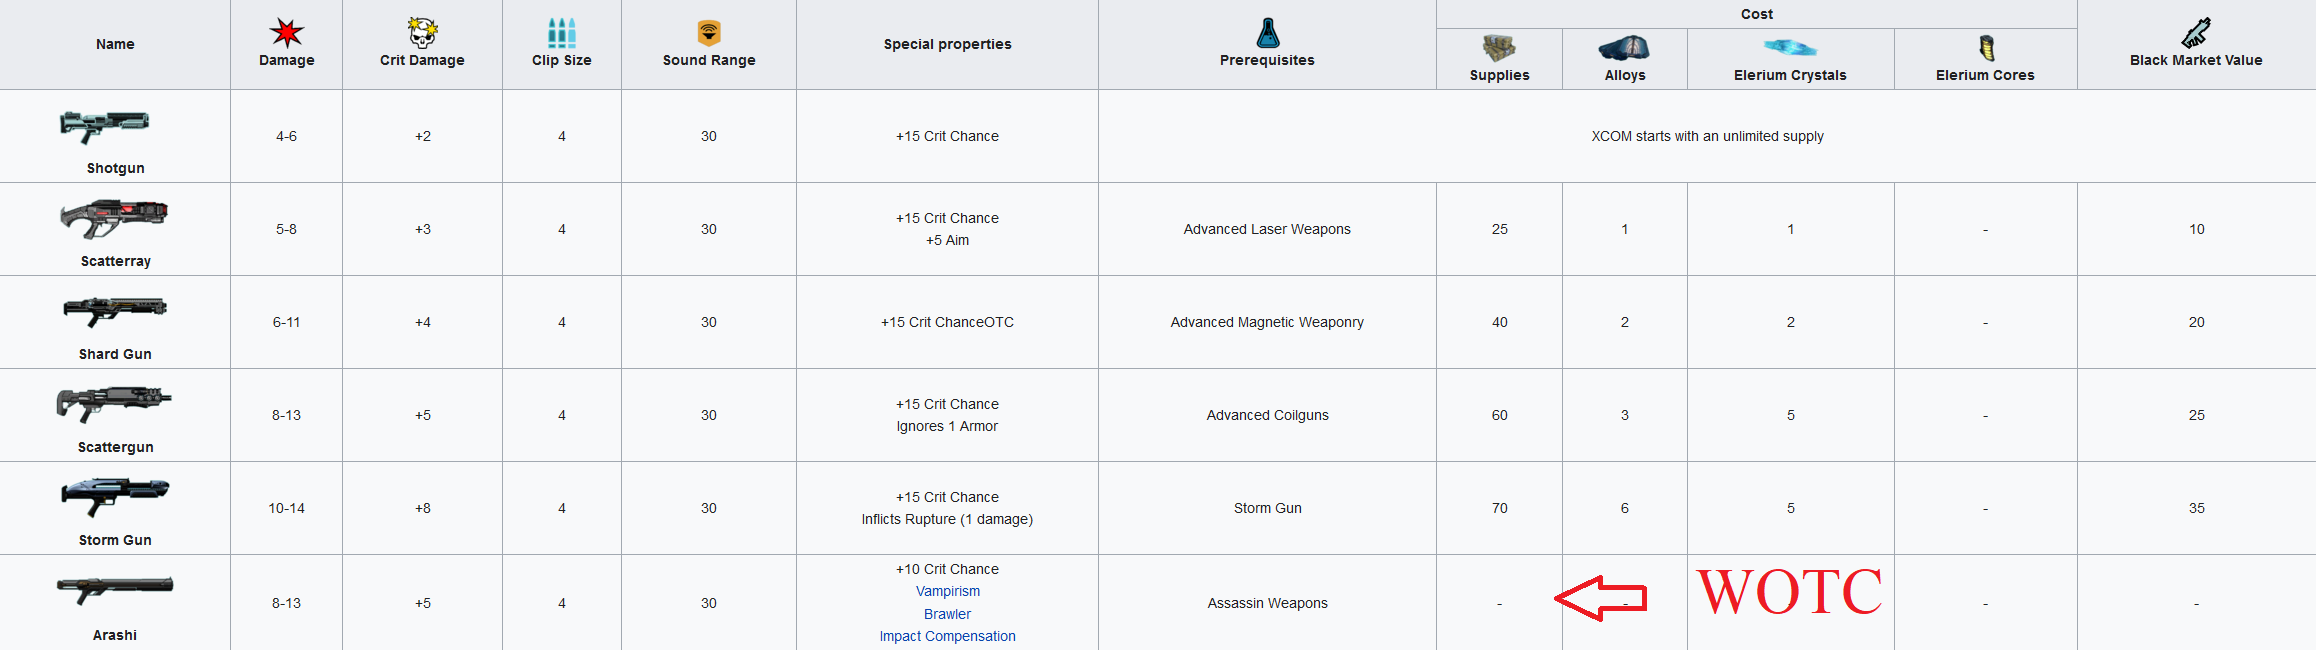Image resolution: width=2316 pixels, height=650 pixels.
Task: Click the Scattergun weapon image
Action: click(114, 404)
